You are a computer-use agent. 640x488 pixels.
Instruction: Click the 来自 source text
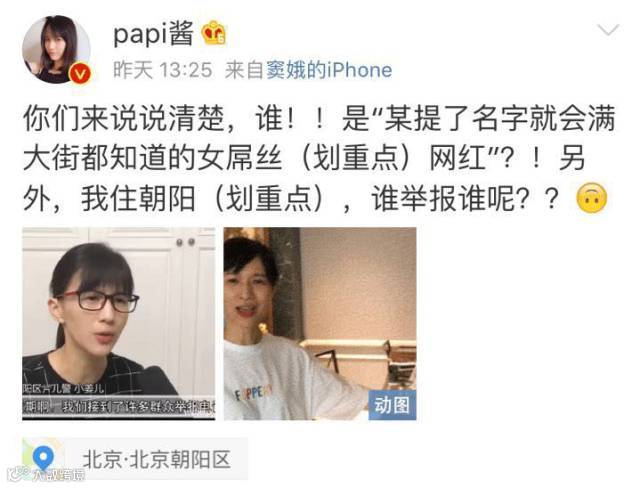point(245,70)
